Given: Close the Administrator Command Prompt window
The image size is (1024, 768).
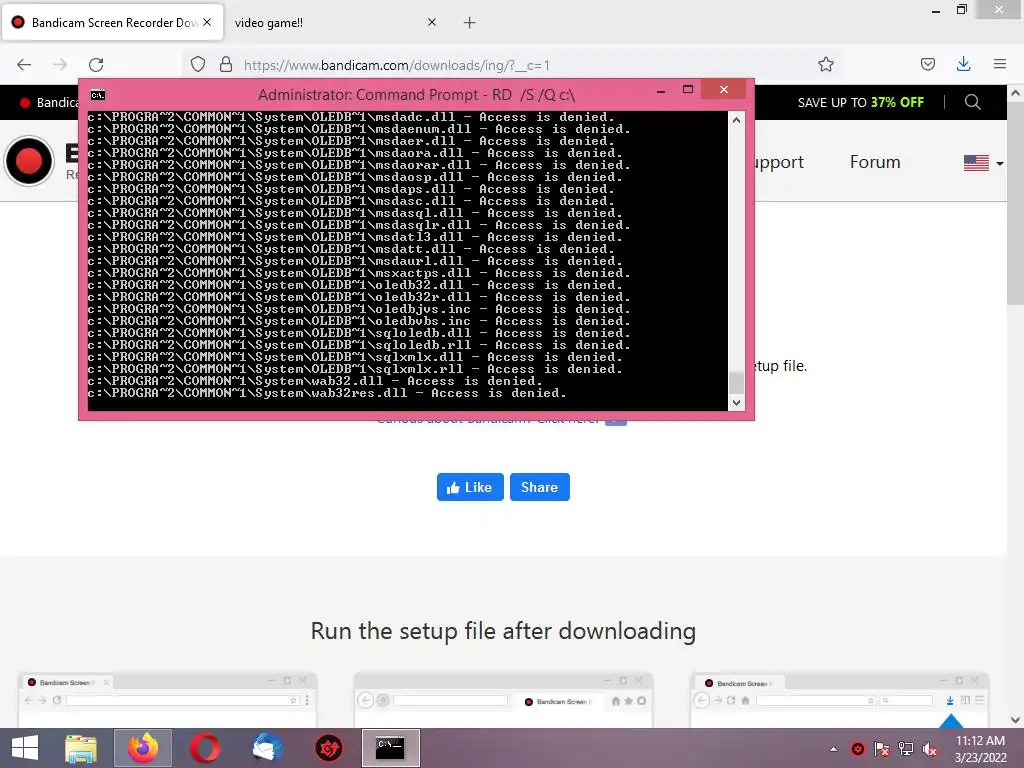Looking at the screenshot, I should pos(724,89).
